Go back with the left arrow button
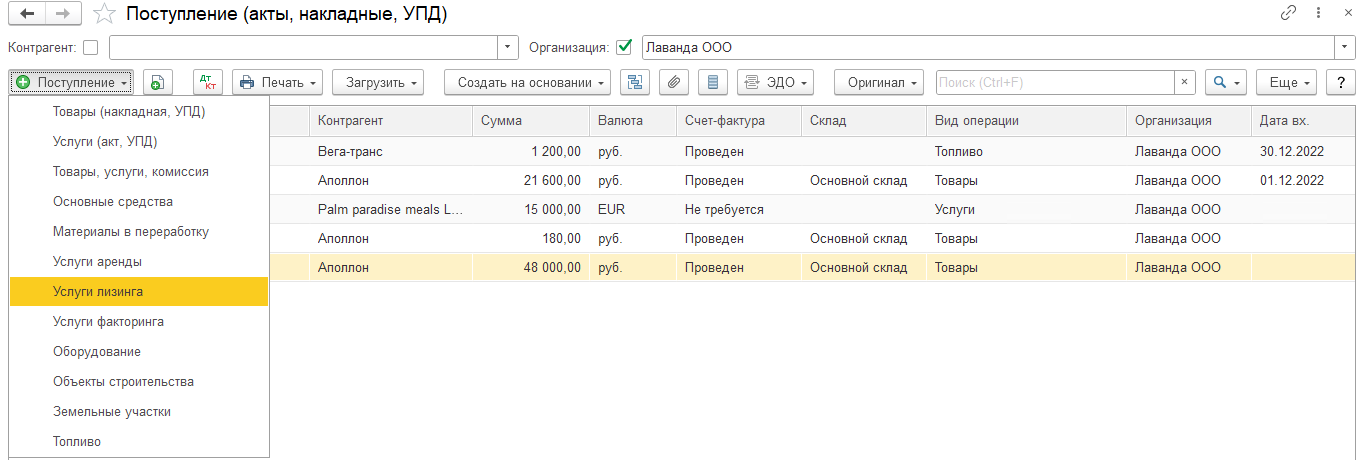The width and height of the screenshot is (1364, 460). (x=27, y=14)
